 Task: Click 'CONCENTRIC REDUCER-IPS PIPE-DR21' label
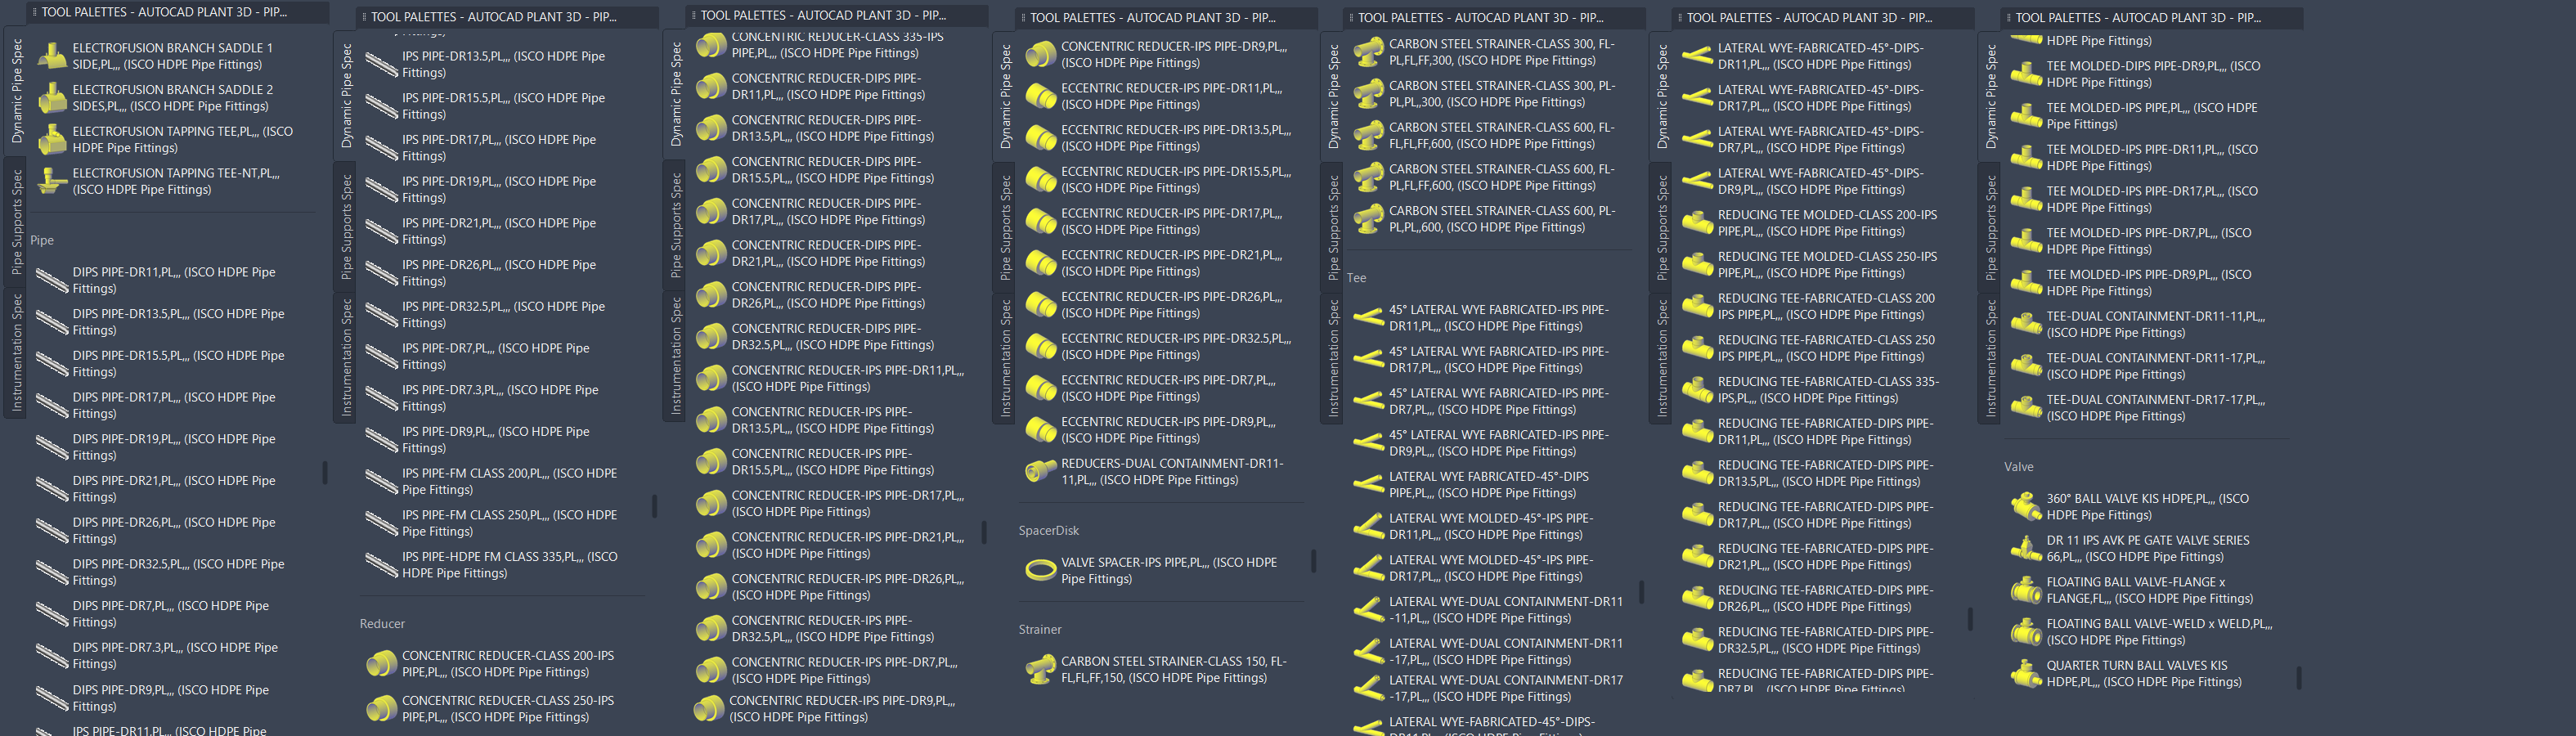point(848,545)
